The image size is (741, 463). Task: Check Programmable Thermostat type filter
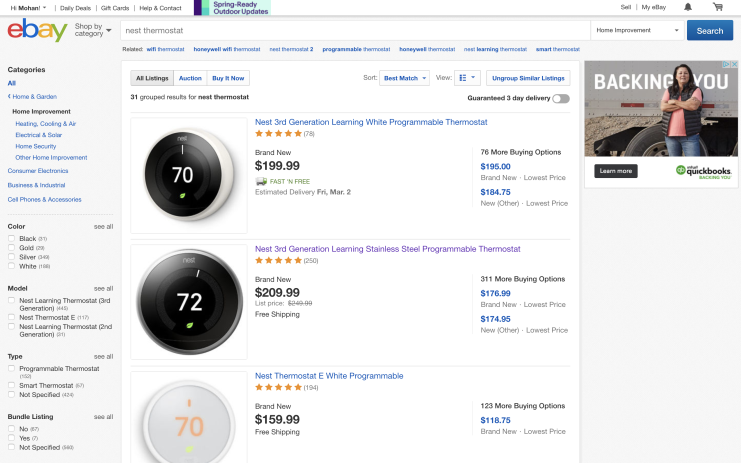coord(11,369)
